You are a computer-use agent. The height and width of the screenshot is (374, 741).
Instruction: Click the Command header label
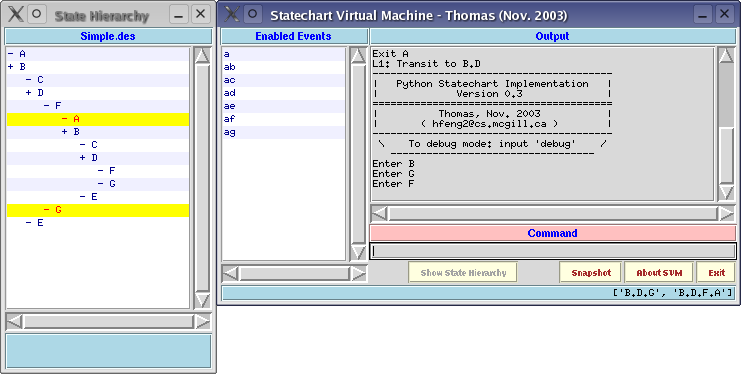552,233
